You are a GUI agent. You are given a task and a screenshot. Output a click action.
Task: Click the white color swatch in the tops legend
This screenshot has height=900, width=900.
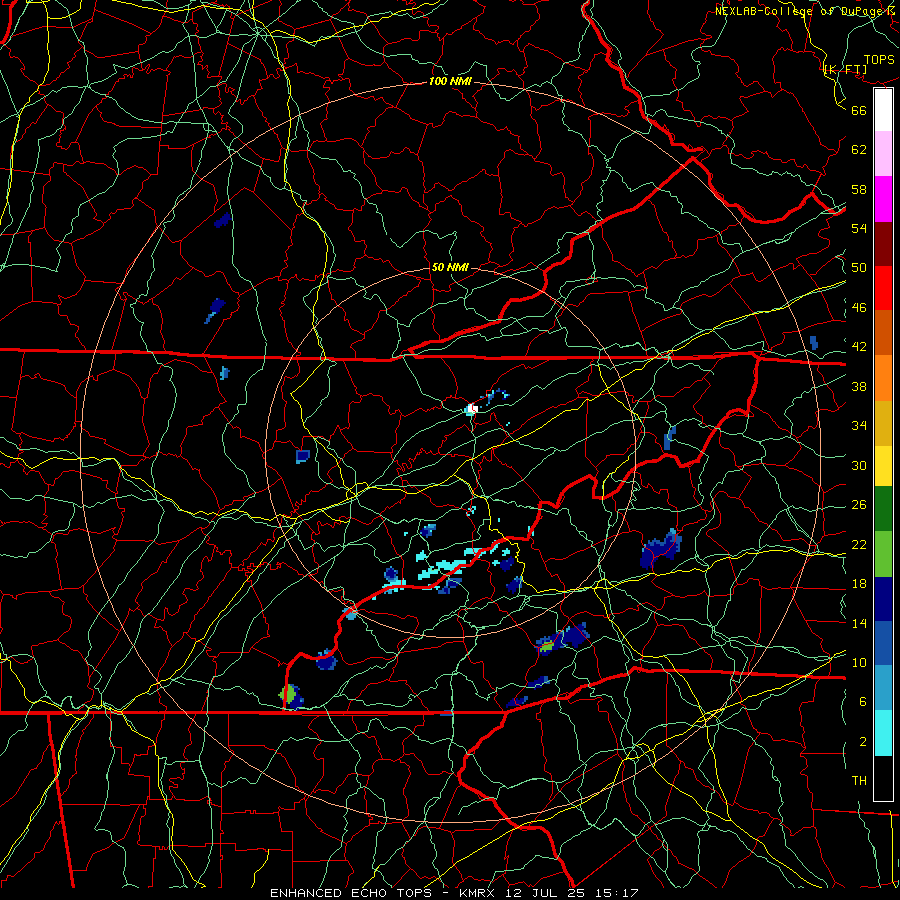tap(883, 110)
